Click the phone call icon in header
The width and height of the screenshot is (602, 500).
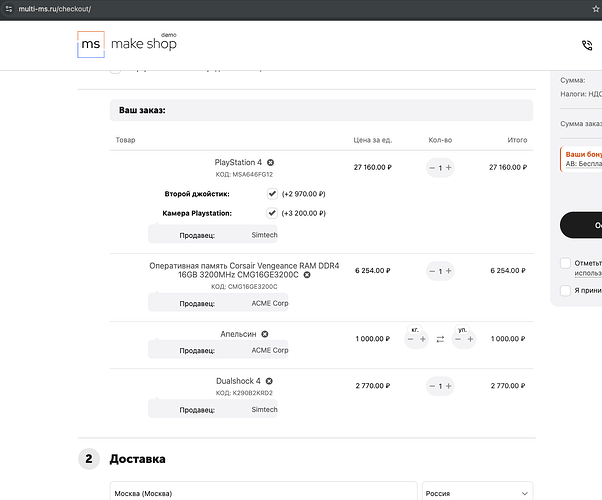click(587, 45)
